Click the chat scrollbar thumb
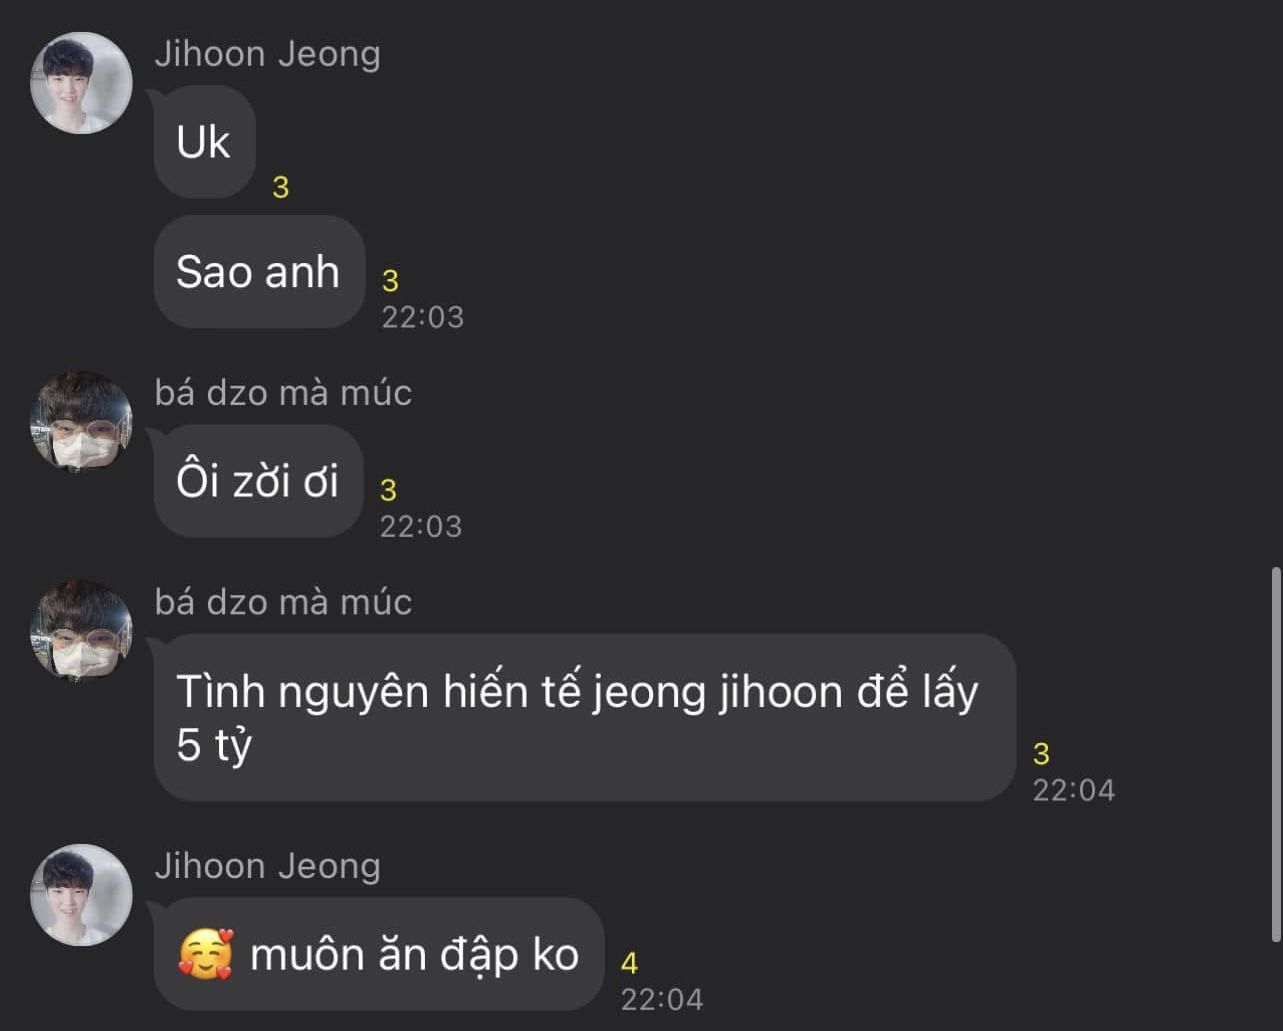1283x1031 pixels. tap(1275, 754)
